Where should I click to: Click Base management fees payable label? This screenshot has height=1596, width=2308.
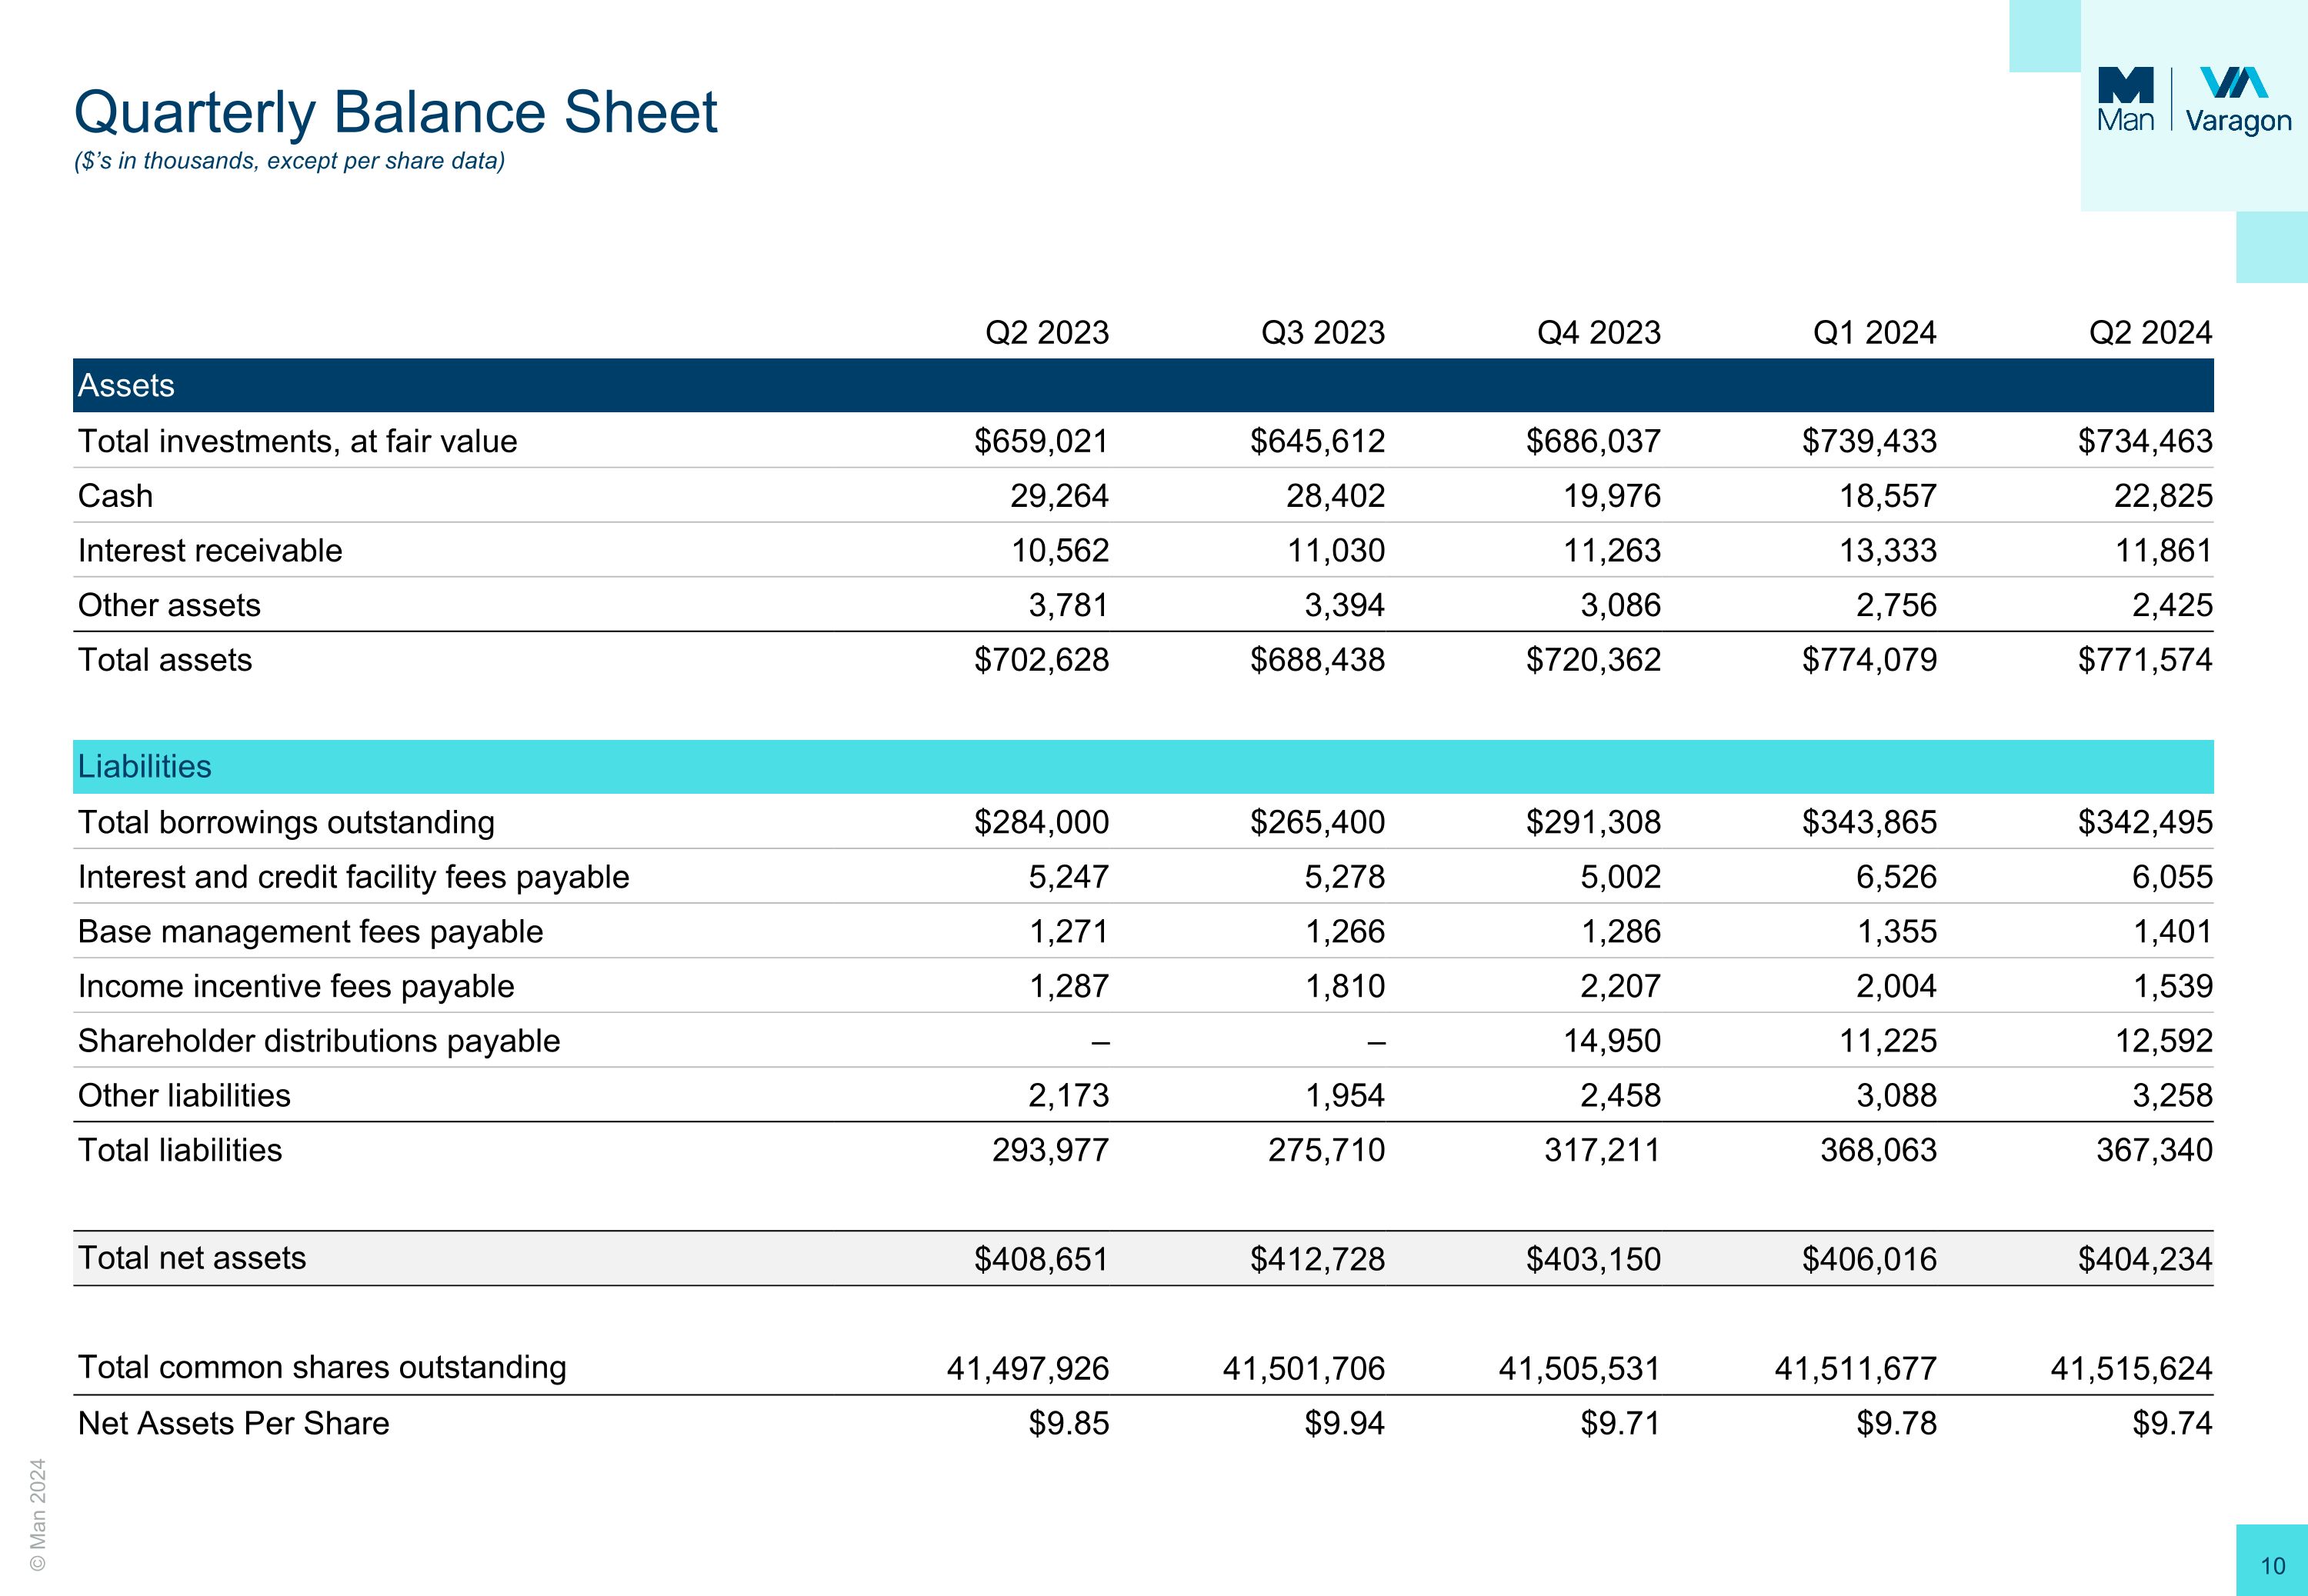(x=311, y=932)
